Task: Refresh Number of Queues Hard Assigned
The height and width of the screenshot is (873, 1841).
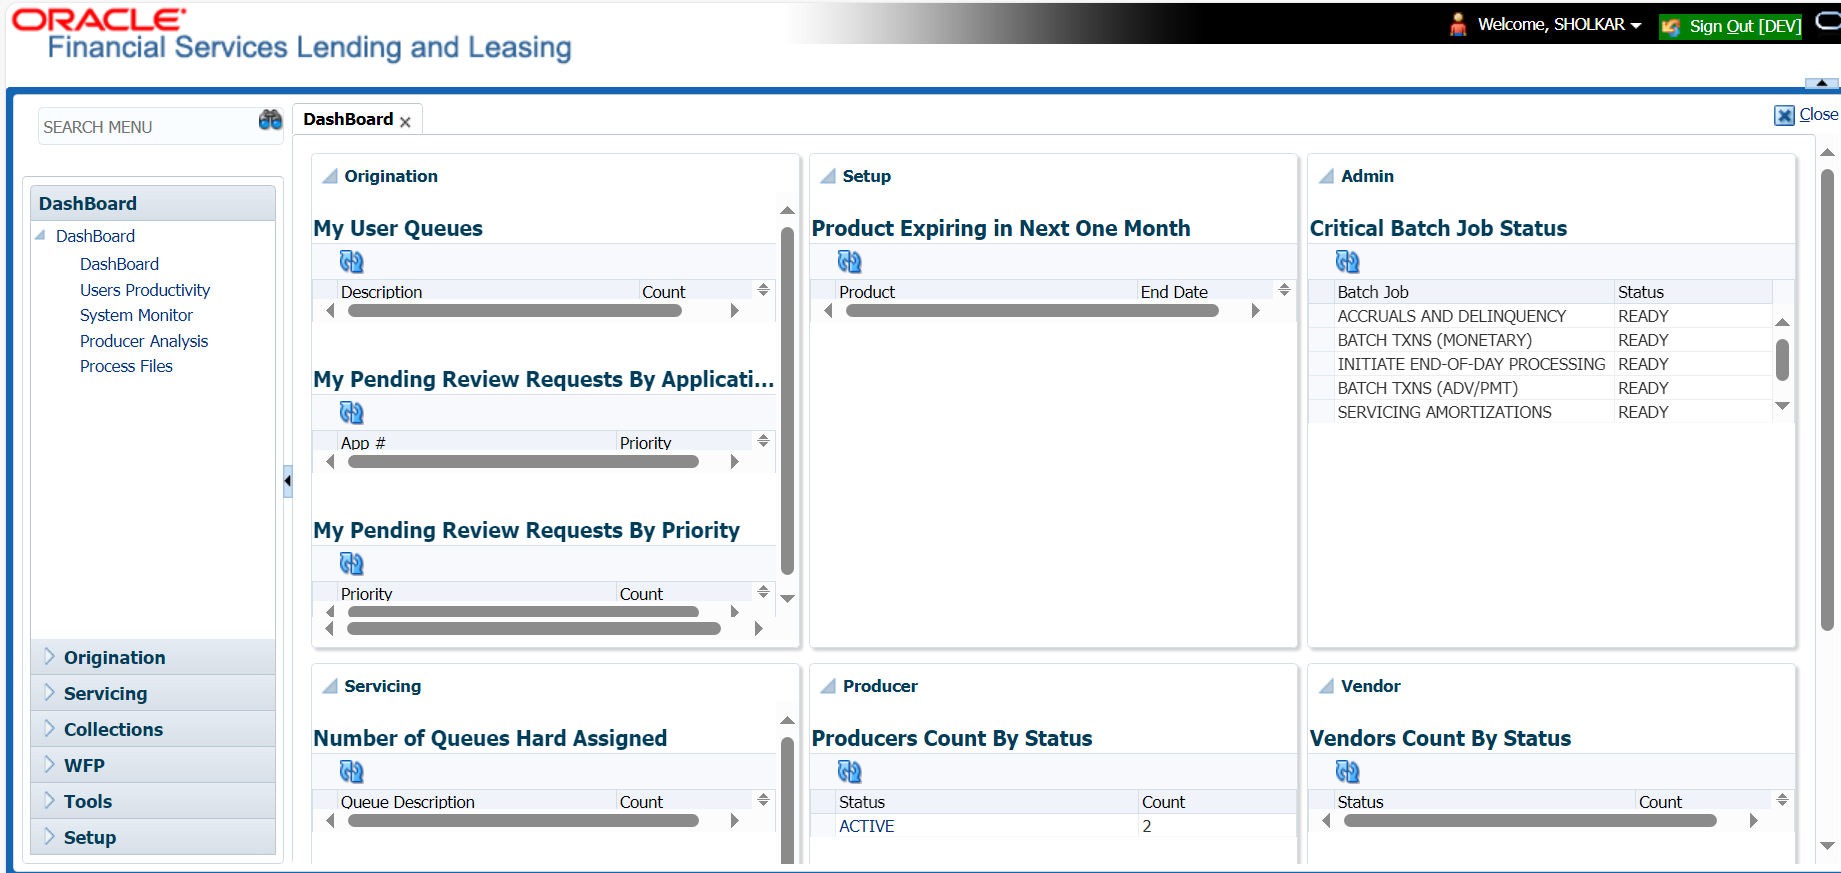Action: click(351, 772)
